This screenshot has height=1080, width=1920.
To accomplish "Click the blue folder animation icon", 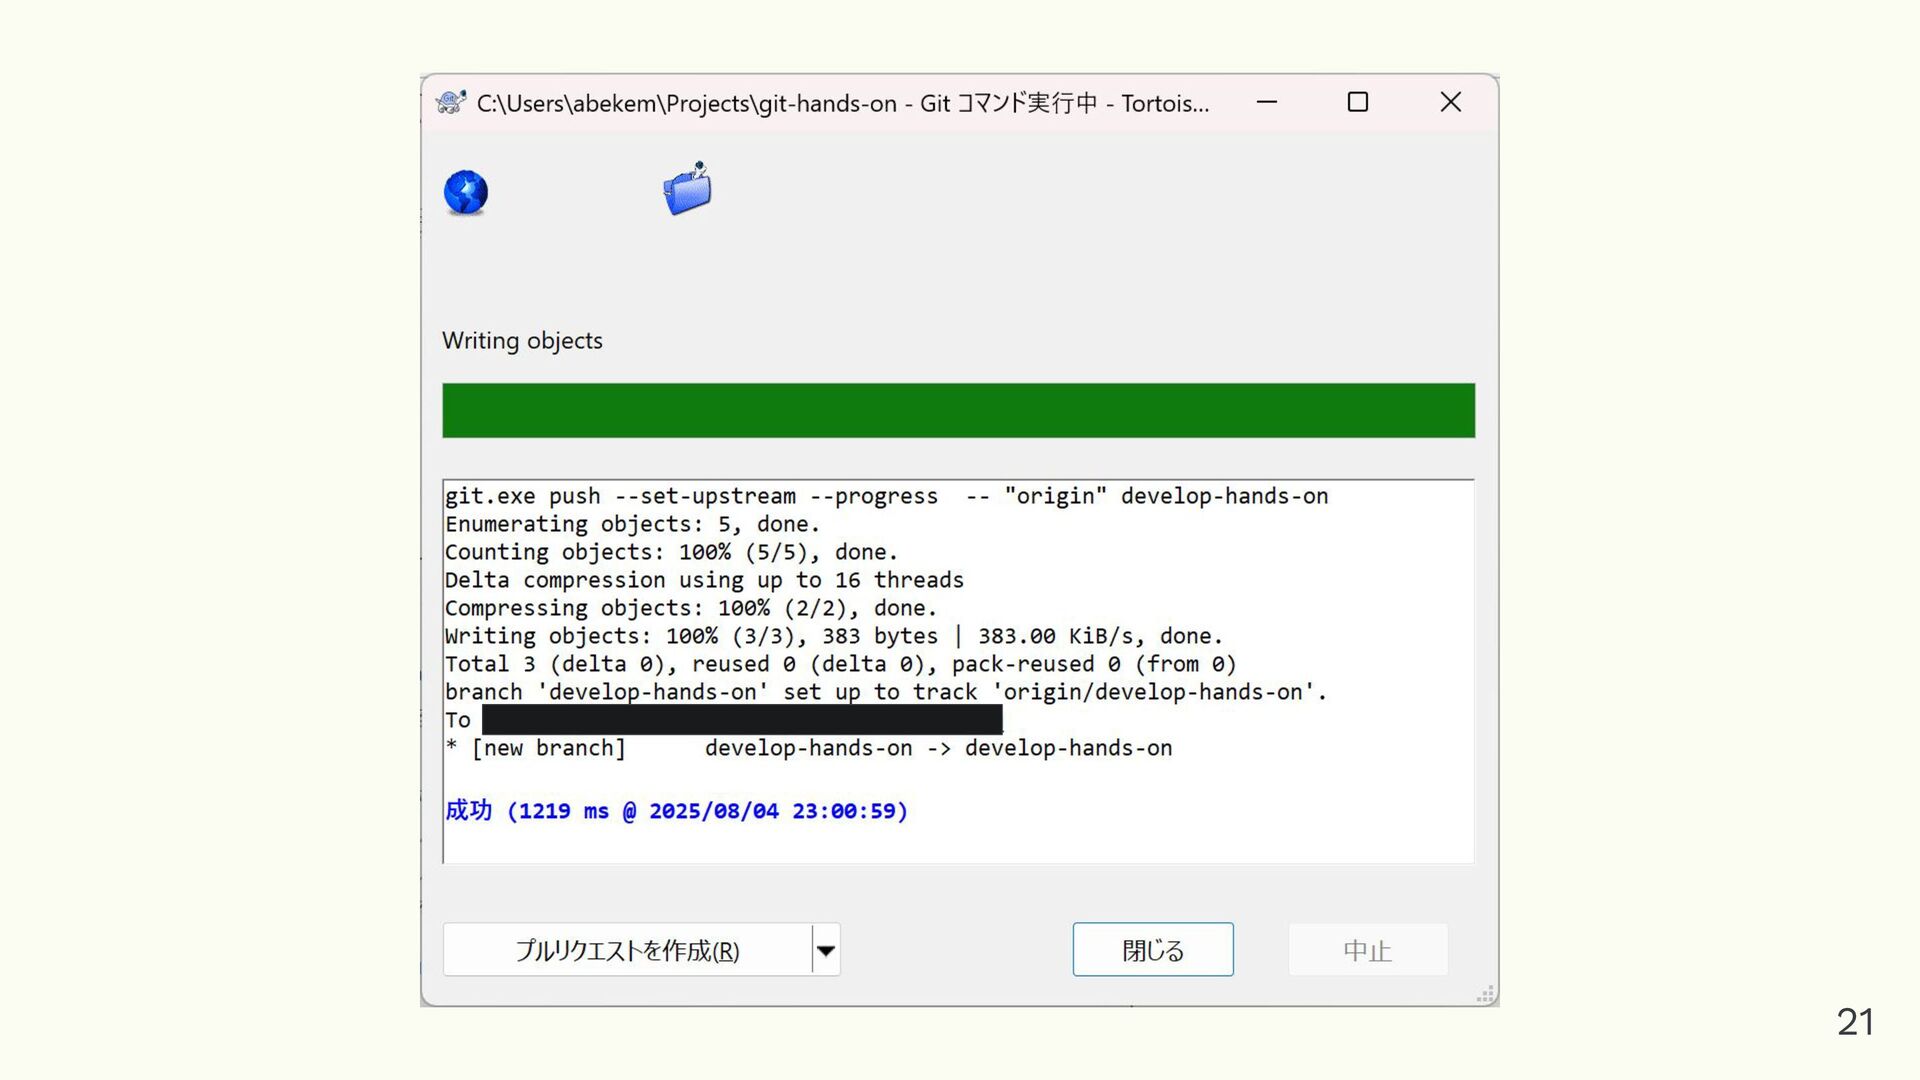I will click(688, 189).
